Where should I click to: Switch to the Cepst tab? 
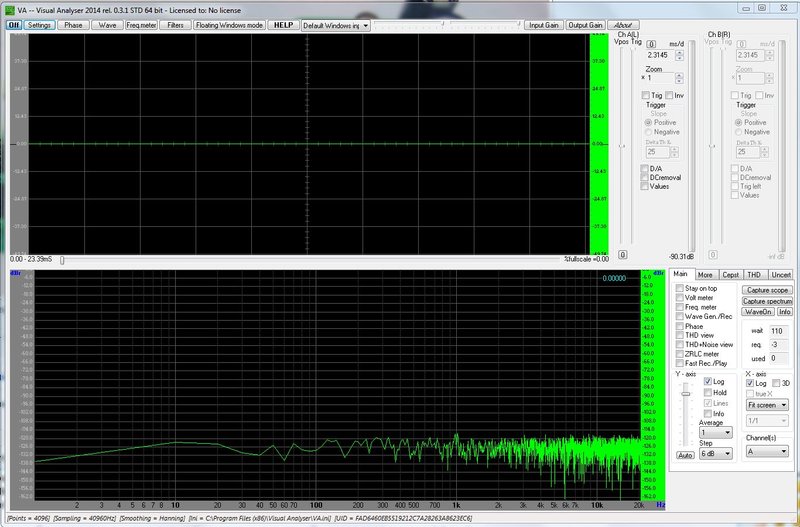(731, 274)
